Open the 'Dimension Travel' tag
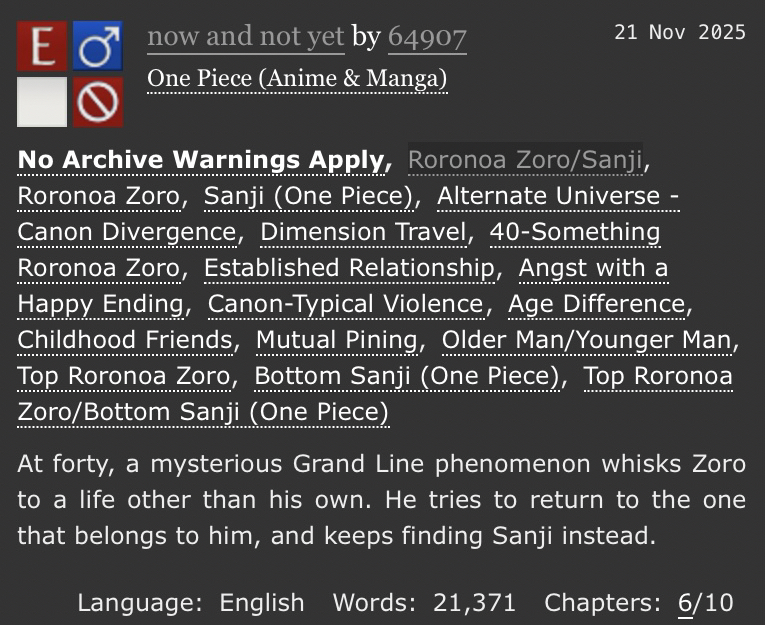The image size is (765, 625). click(367, 232)
